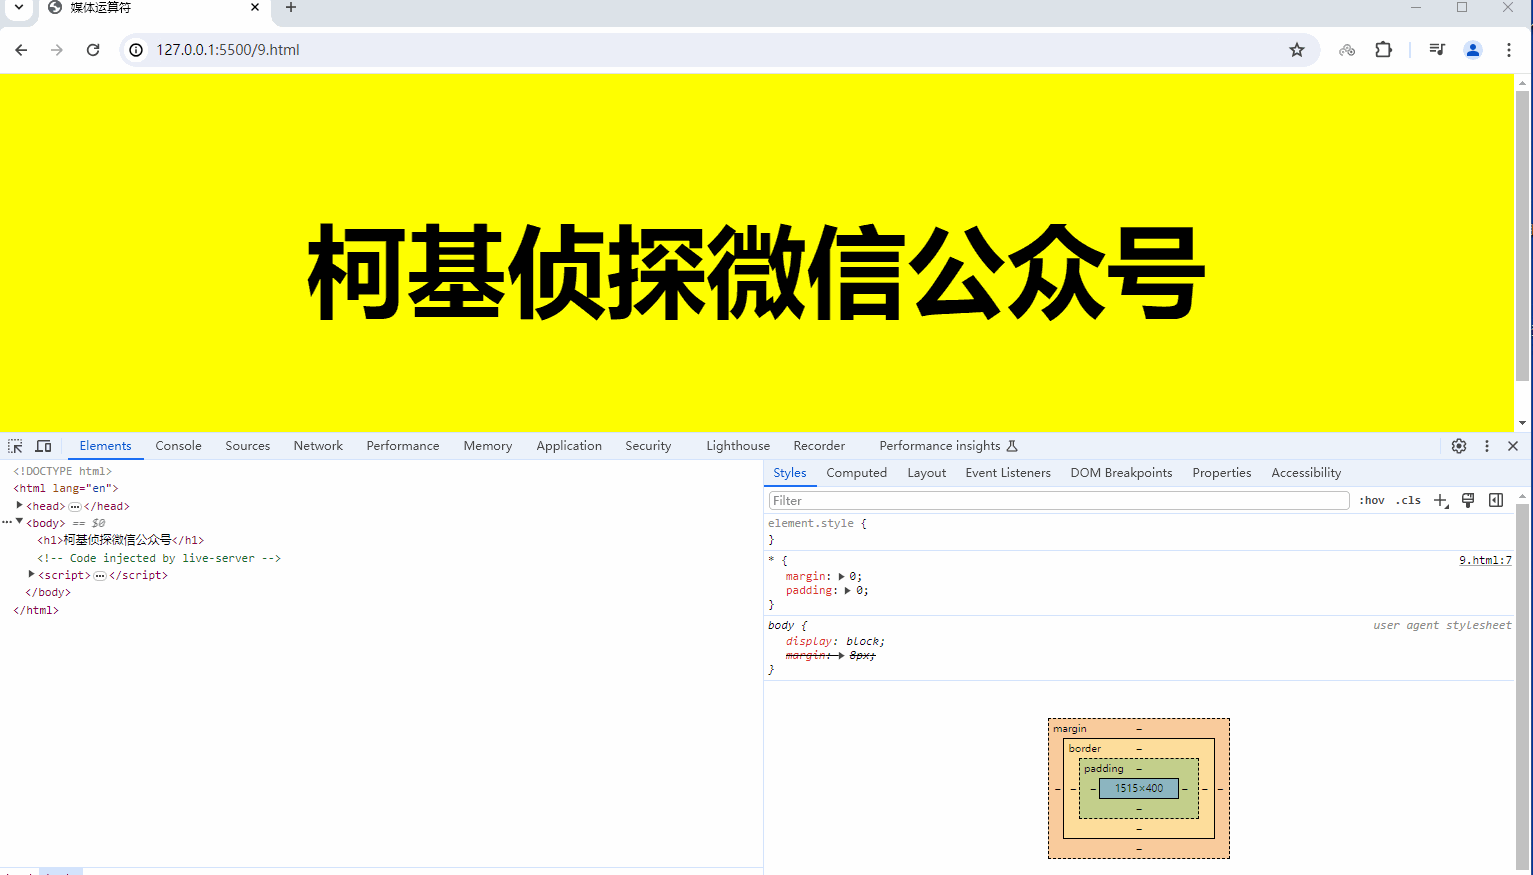
Task: Open the Security tab
Action: (x=648, y=446)
